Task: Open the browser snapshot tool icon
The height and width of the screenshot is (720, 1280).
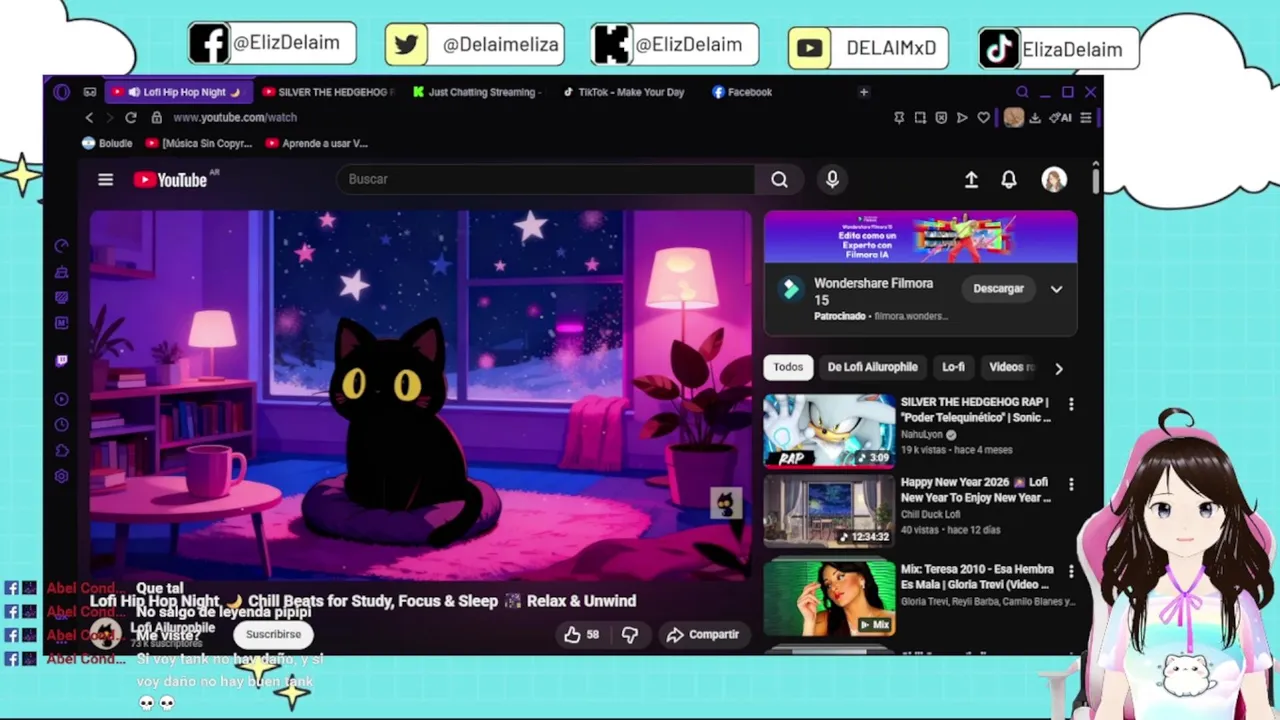Action: [920, 118]
